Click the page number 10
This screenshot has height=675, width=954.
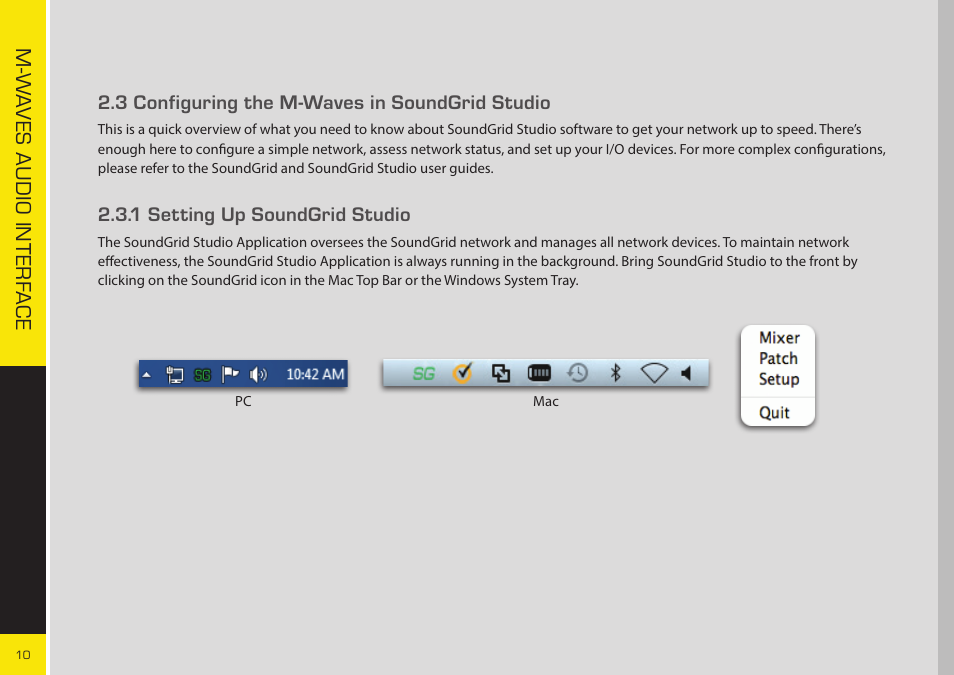click(23, 655)
